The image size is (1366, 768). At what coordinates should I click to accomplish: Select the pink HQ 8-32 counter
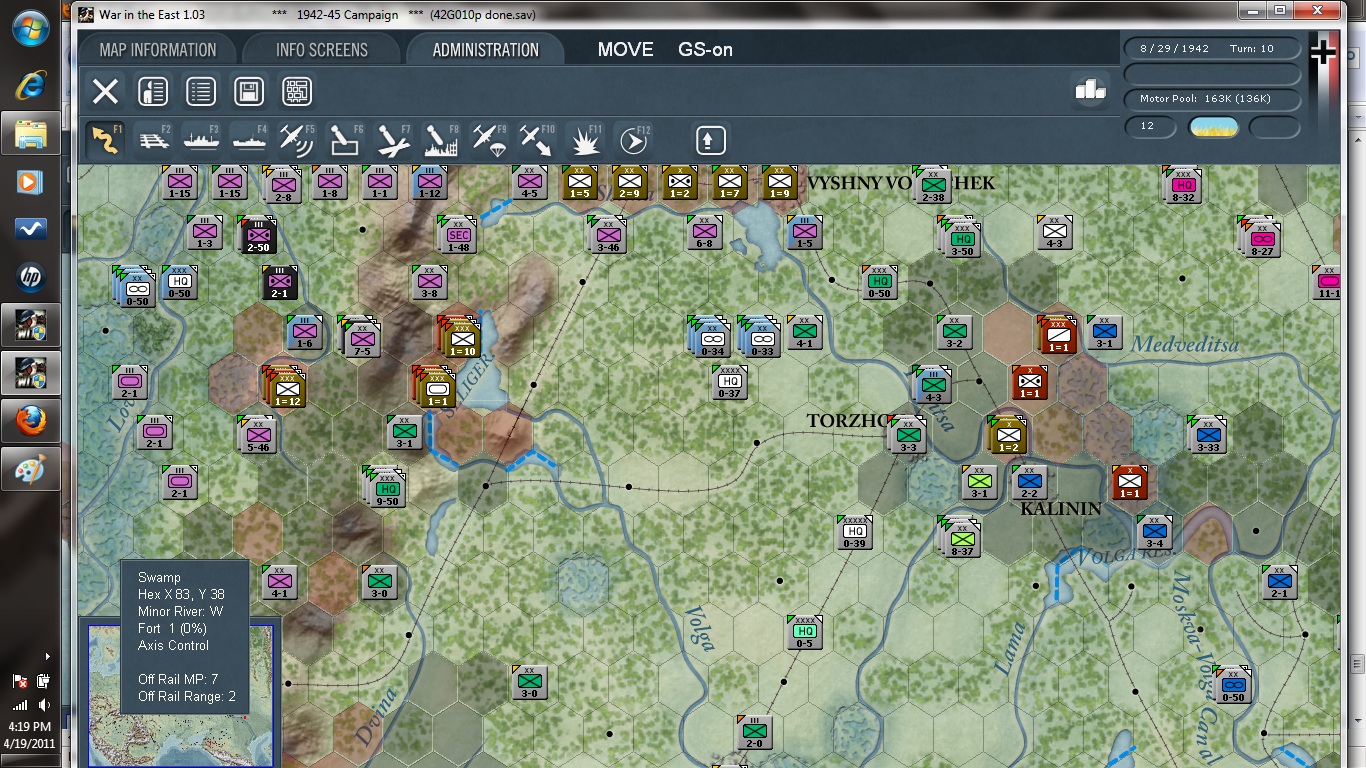pos(1183,184)
